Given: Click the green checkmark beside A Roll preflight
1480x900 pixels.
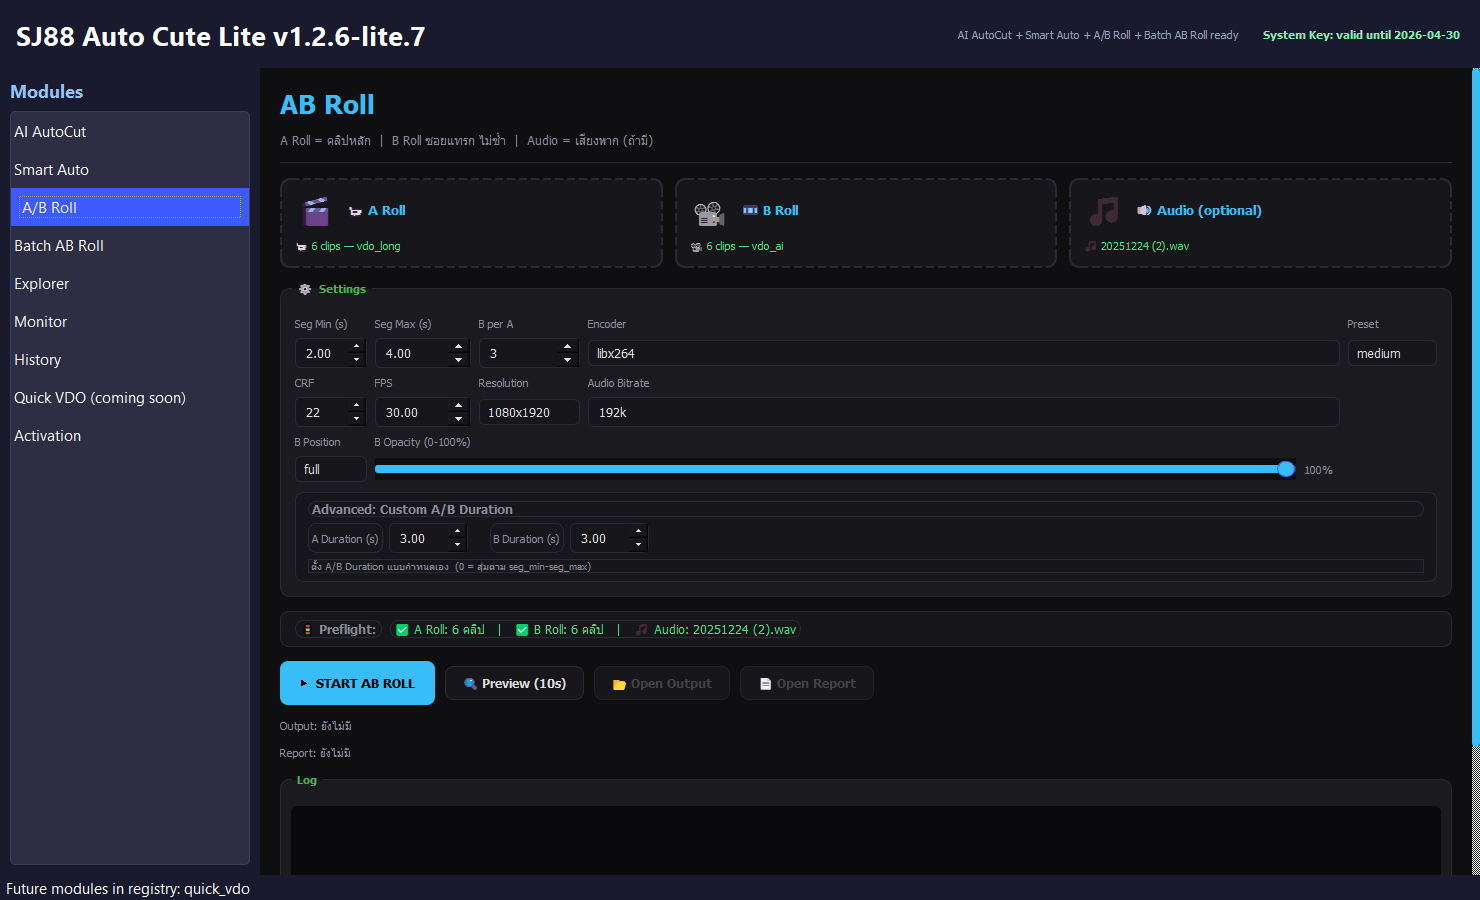Looking at the screenshot, I should (x=401, y=629).
